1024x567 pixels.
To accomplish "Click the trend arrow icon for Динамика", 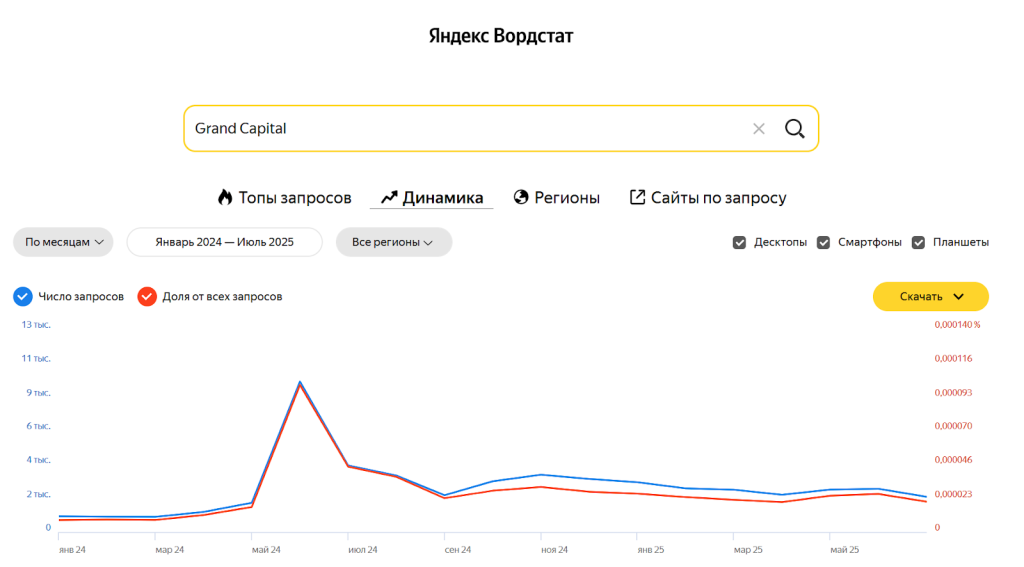I will click(x=389, y=197).
